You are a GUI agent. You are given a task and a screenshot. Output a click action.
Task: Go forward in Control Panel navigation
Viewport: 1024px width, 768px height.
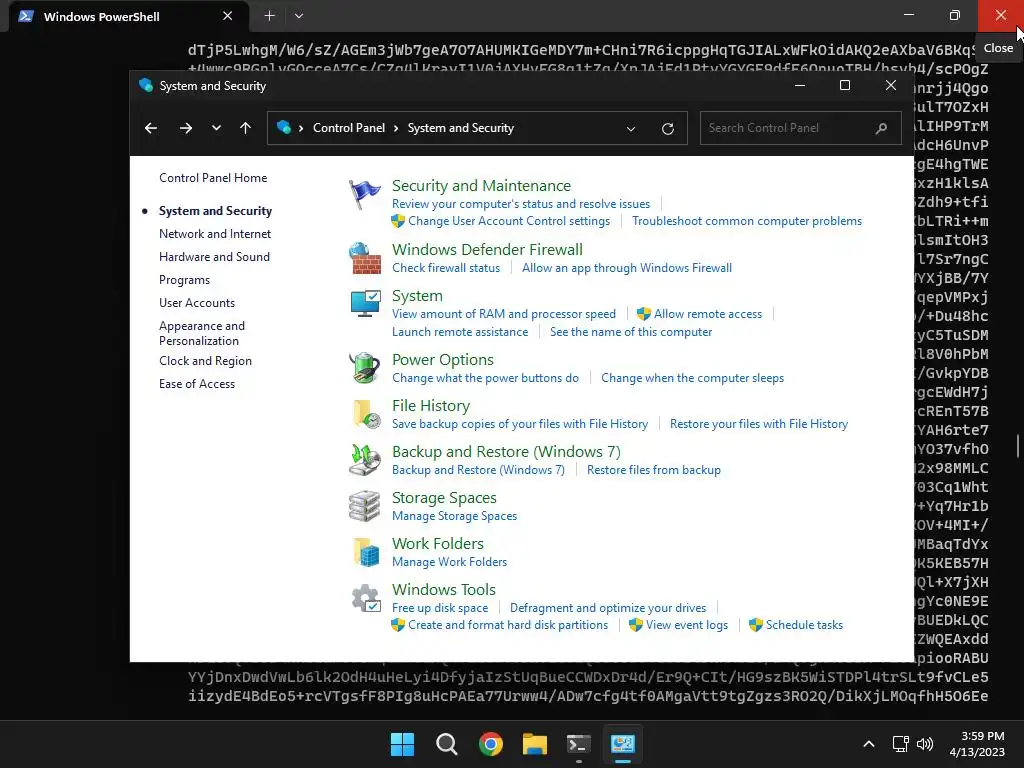(186, 128)
